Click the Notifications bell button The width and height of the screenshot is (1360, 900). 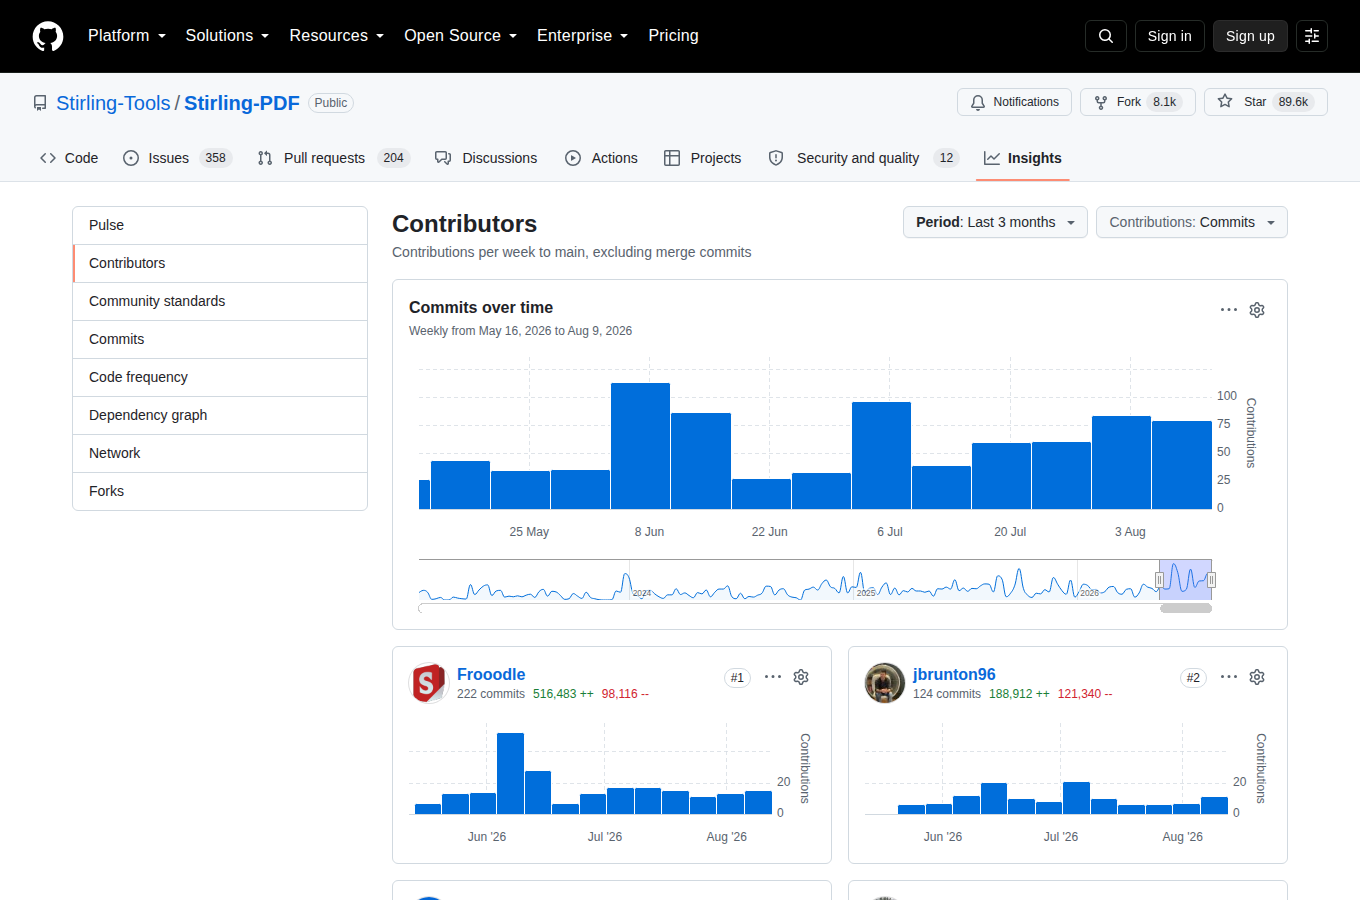tap(1014, 102)
